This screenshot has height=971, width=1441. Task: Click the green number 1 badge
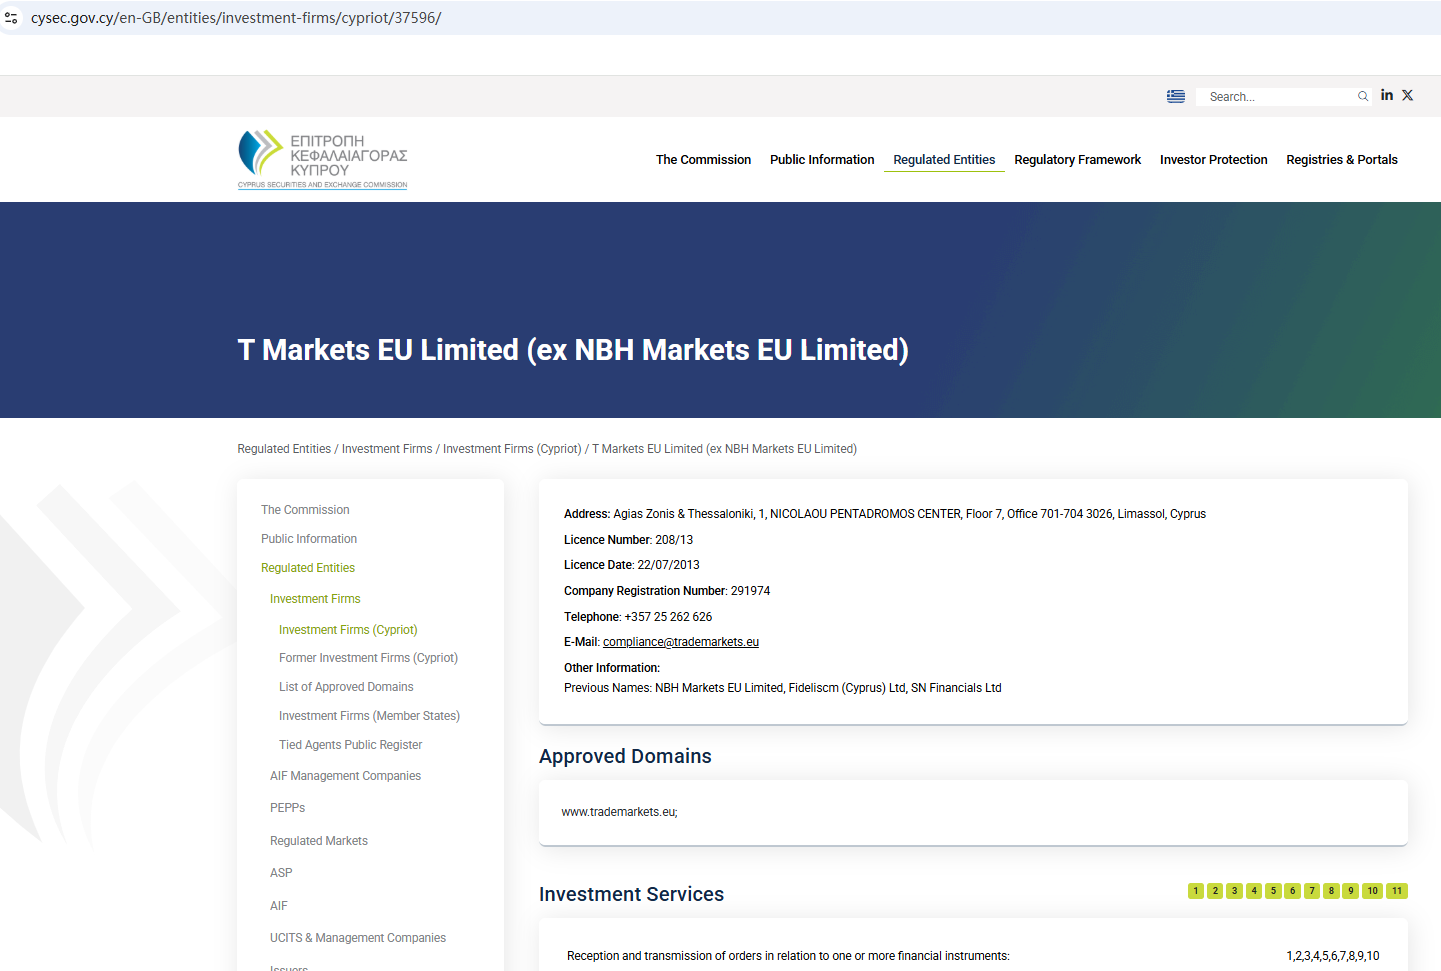[1195, 891]
